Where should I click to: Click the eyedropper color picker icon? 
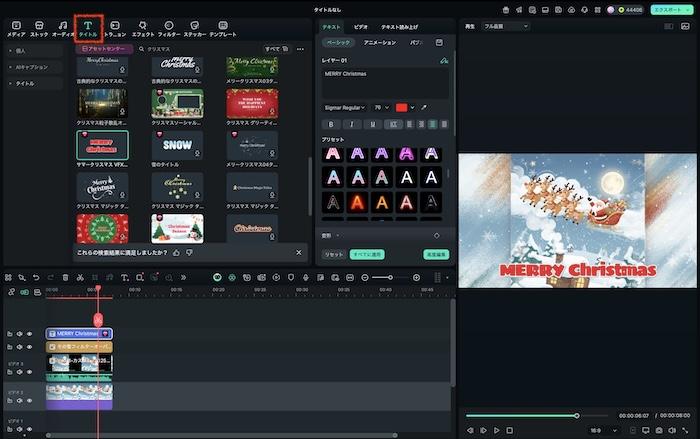point(424,108)
